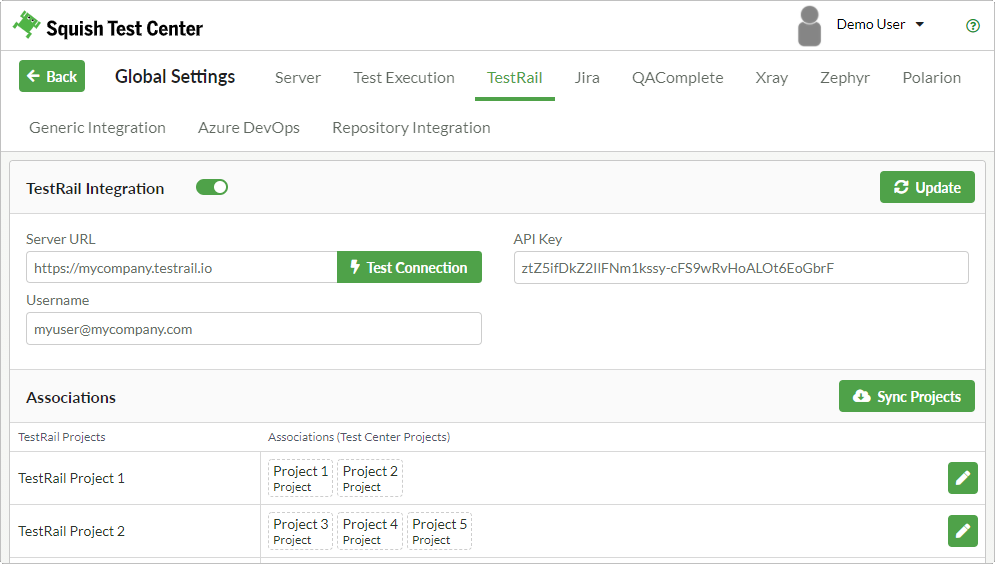Click the Test Connection button
This screenshot has height=564, width=995.
[x=409, y=268]
